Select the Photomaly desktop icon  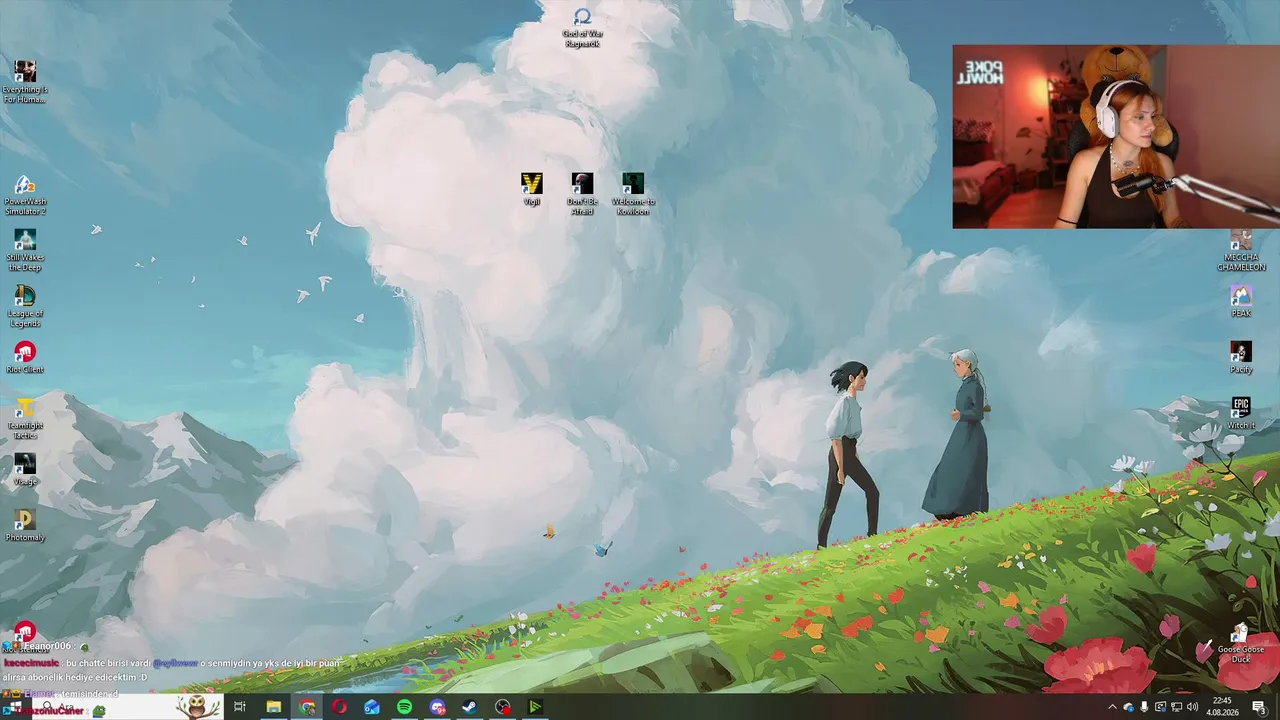click(x=25, y=525)
